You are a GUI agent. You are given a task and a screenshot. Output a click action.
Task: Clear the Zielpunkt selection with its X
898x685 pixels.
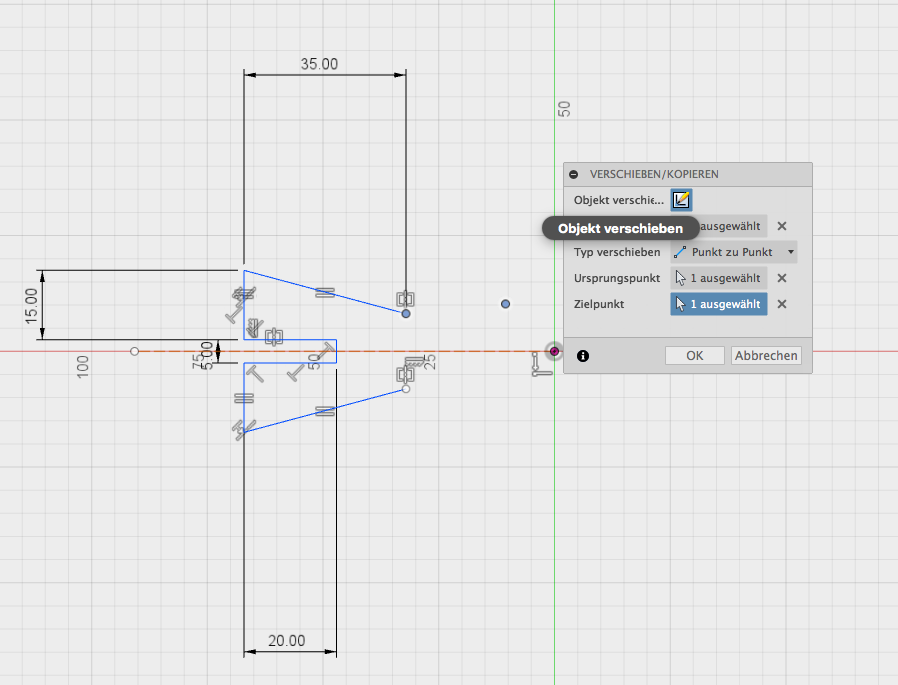click(782, 304)
